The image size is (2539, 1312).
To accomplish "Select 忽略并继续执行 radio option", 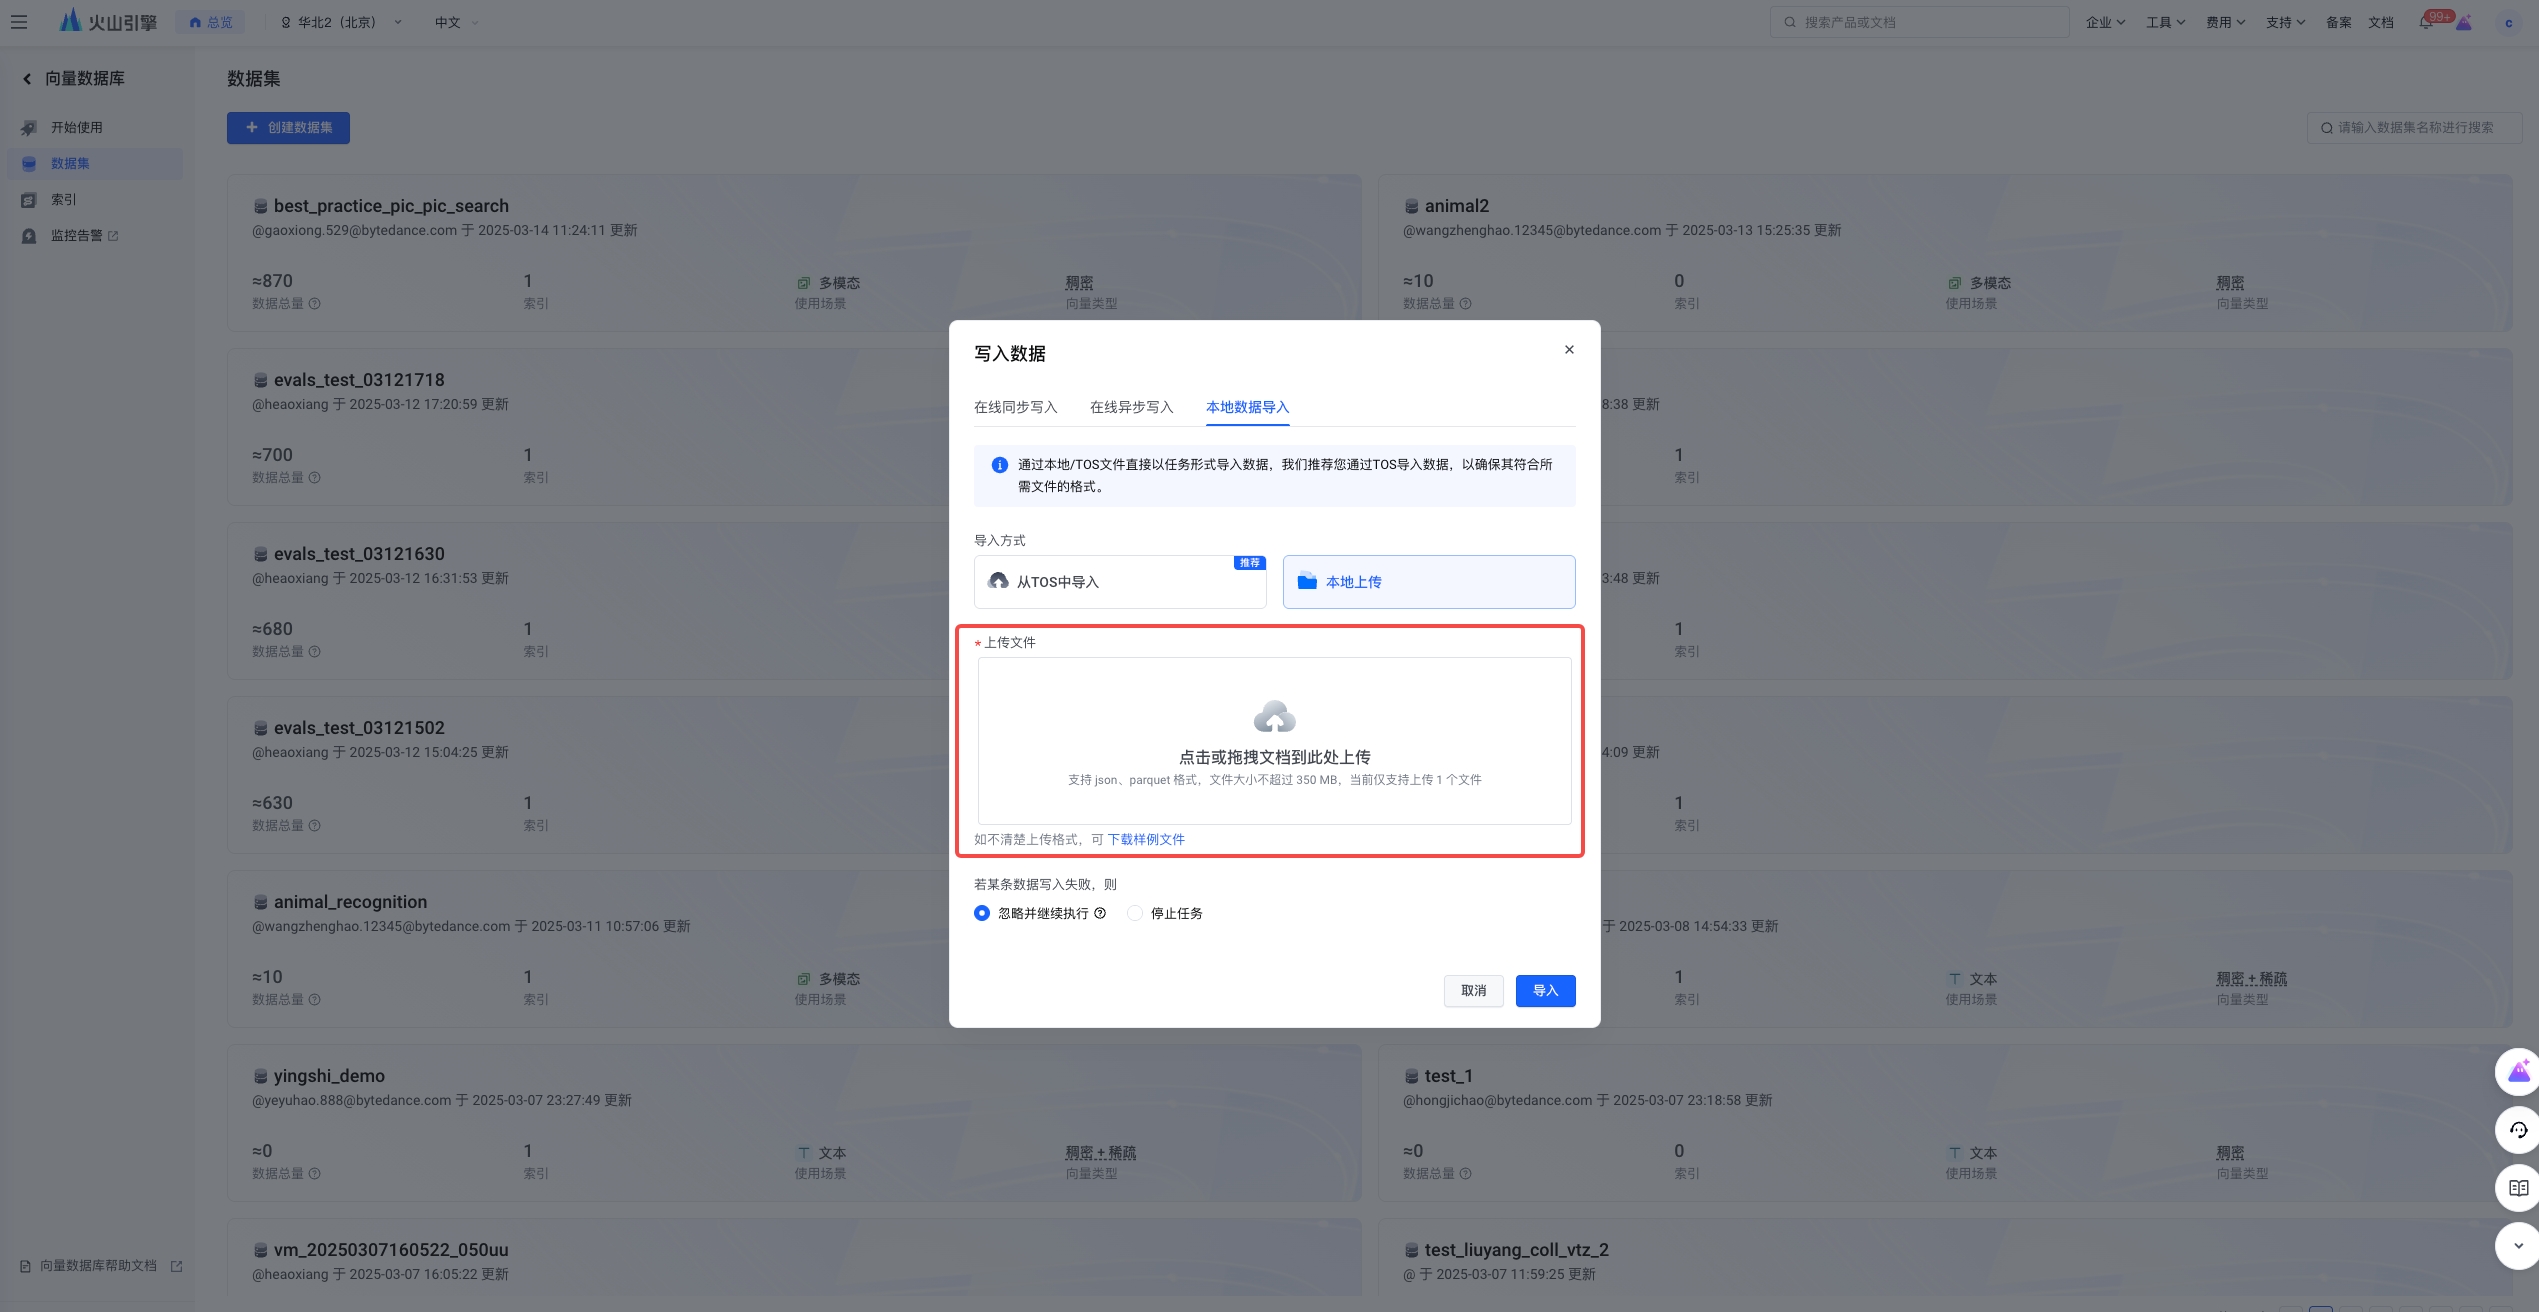I will tap(981, 913).
